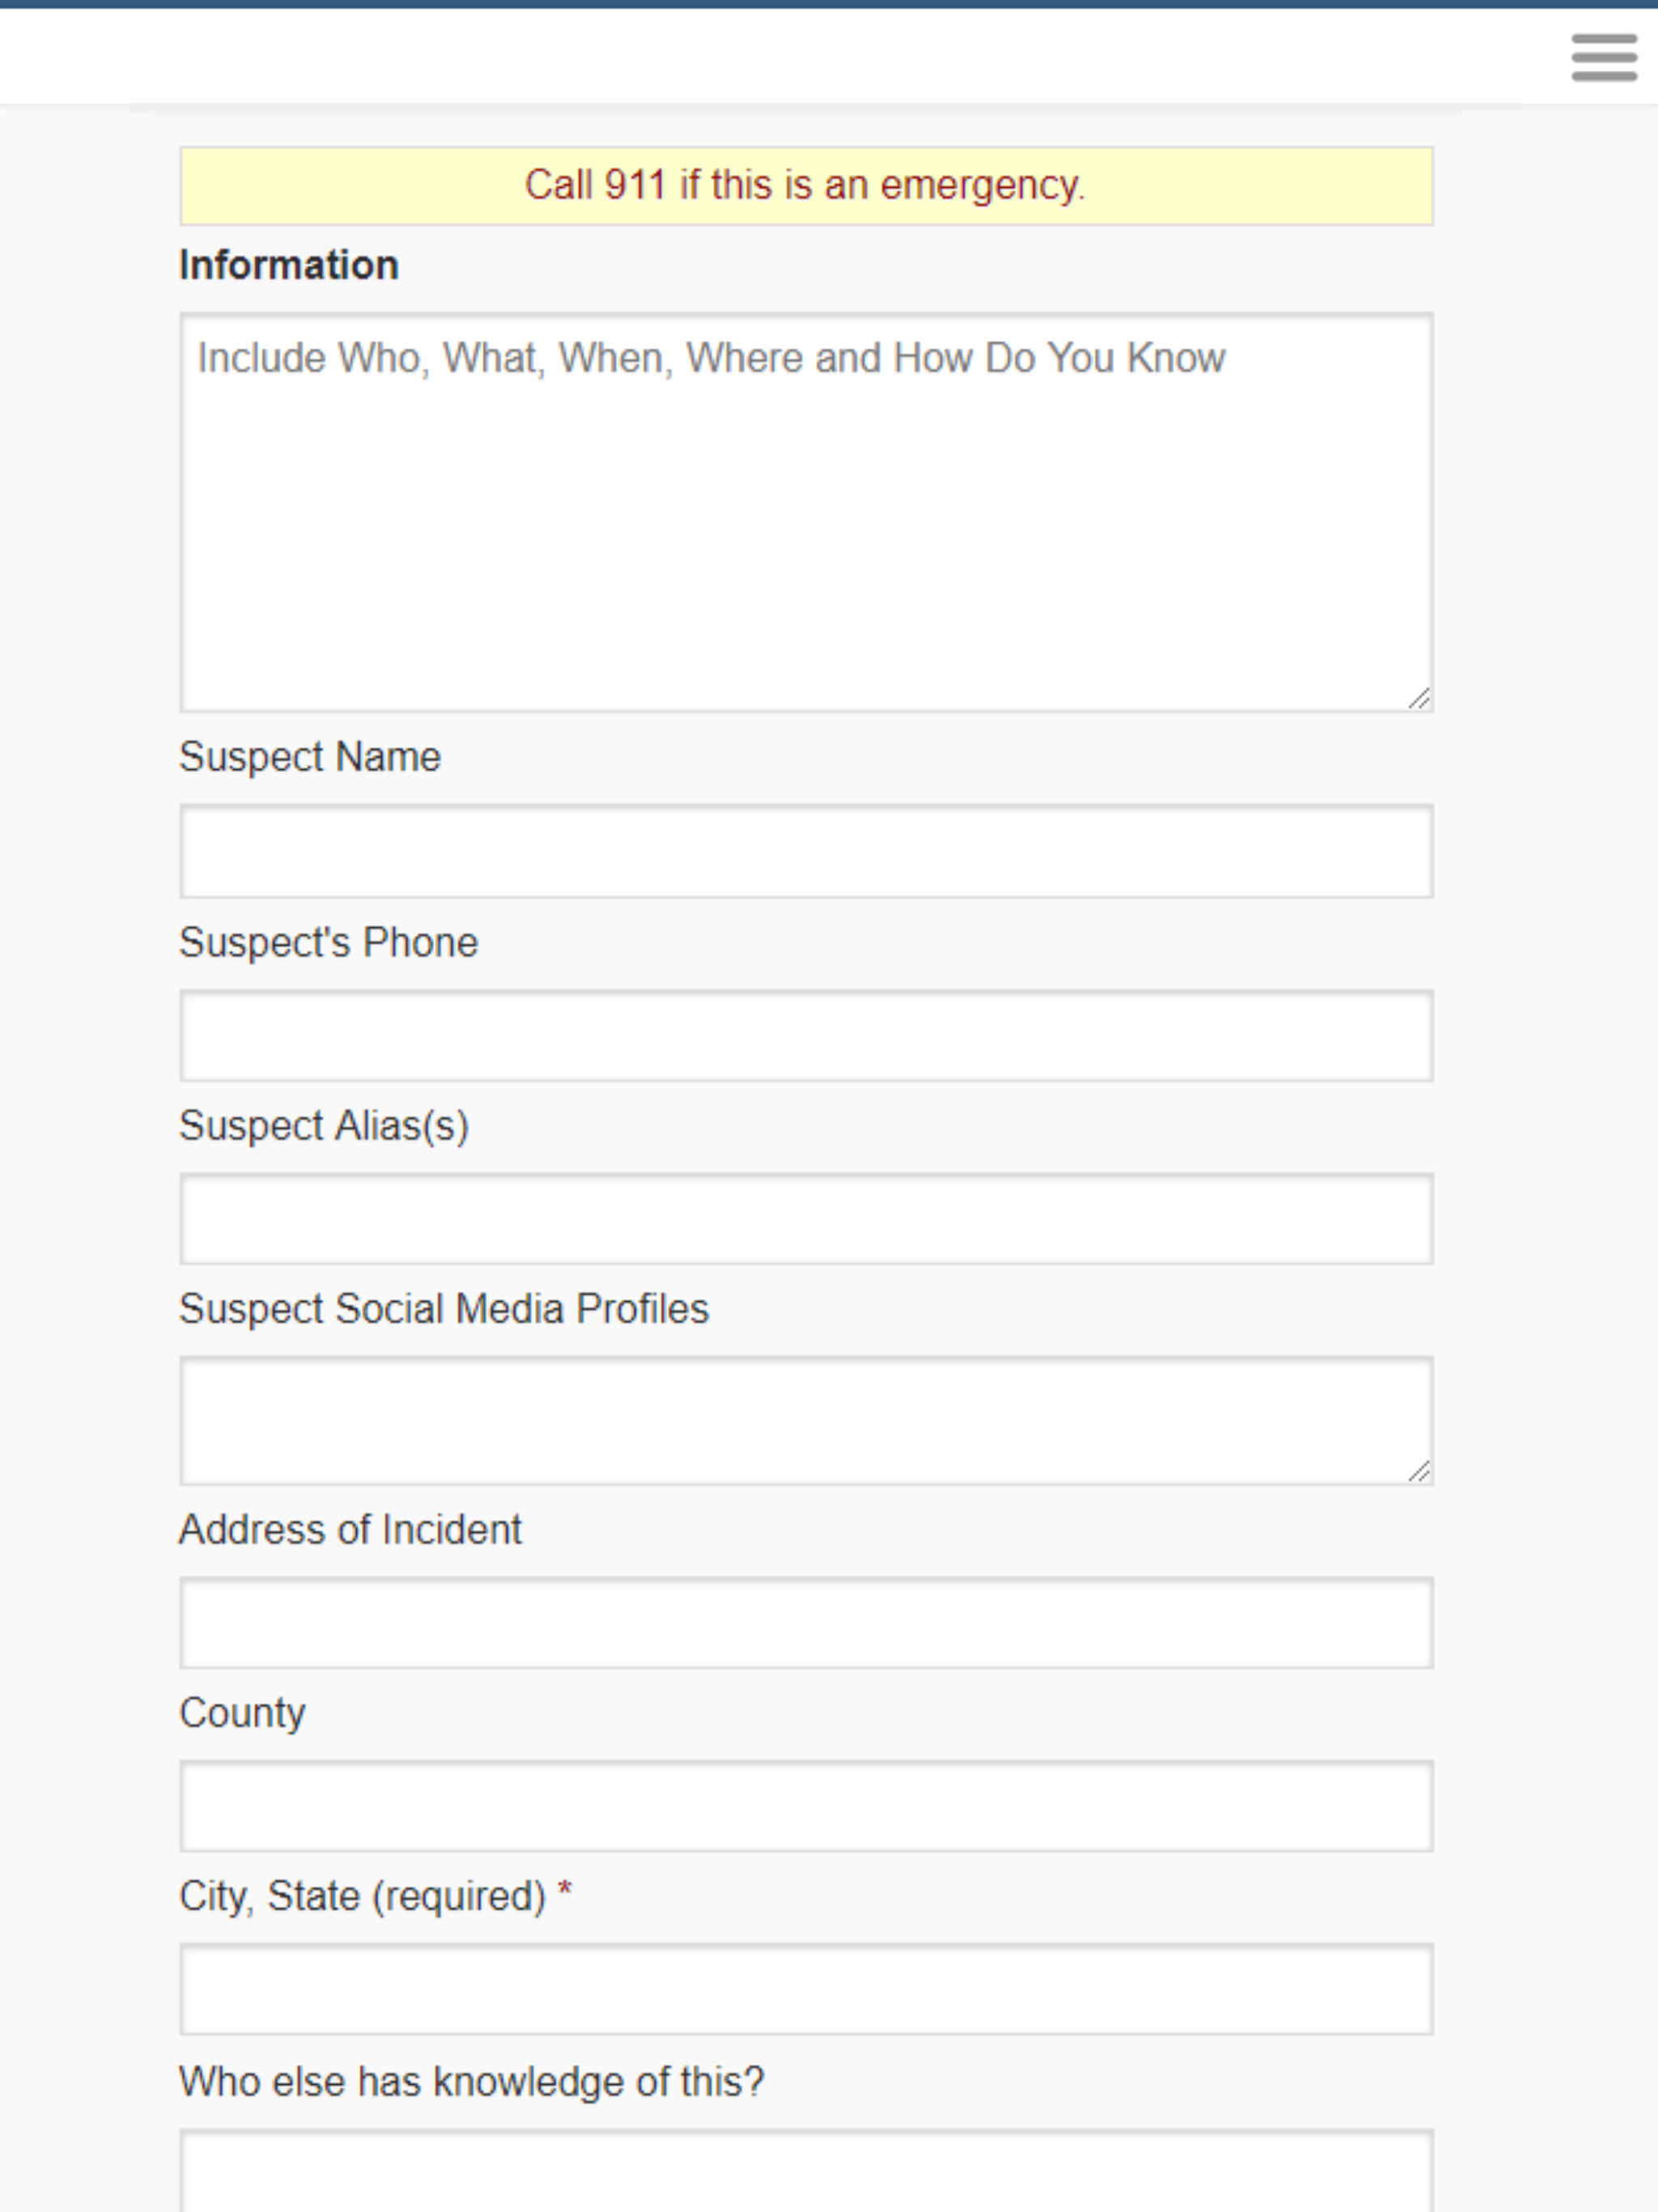This screenshot has height=2212, width=1658.
Task: Click the Suspect Alias(s) input field
Action: [x=805, y=1221]
